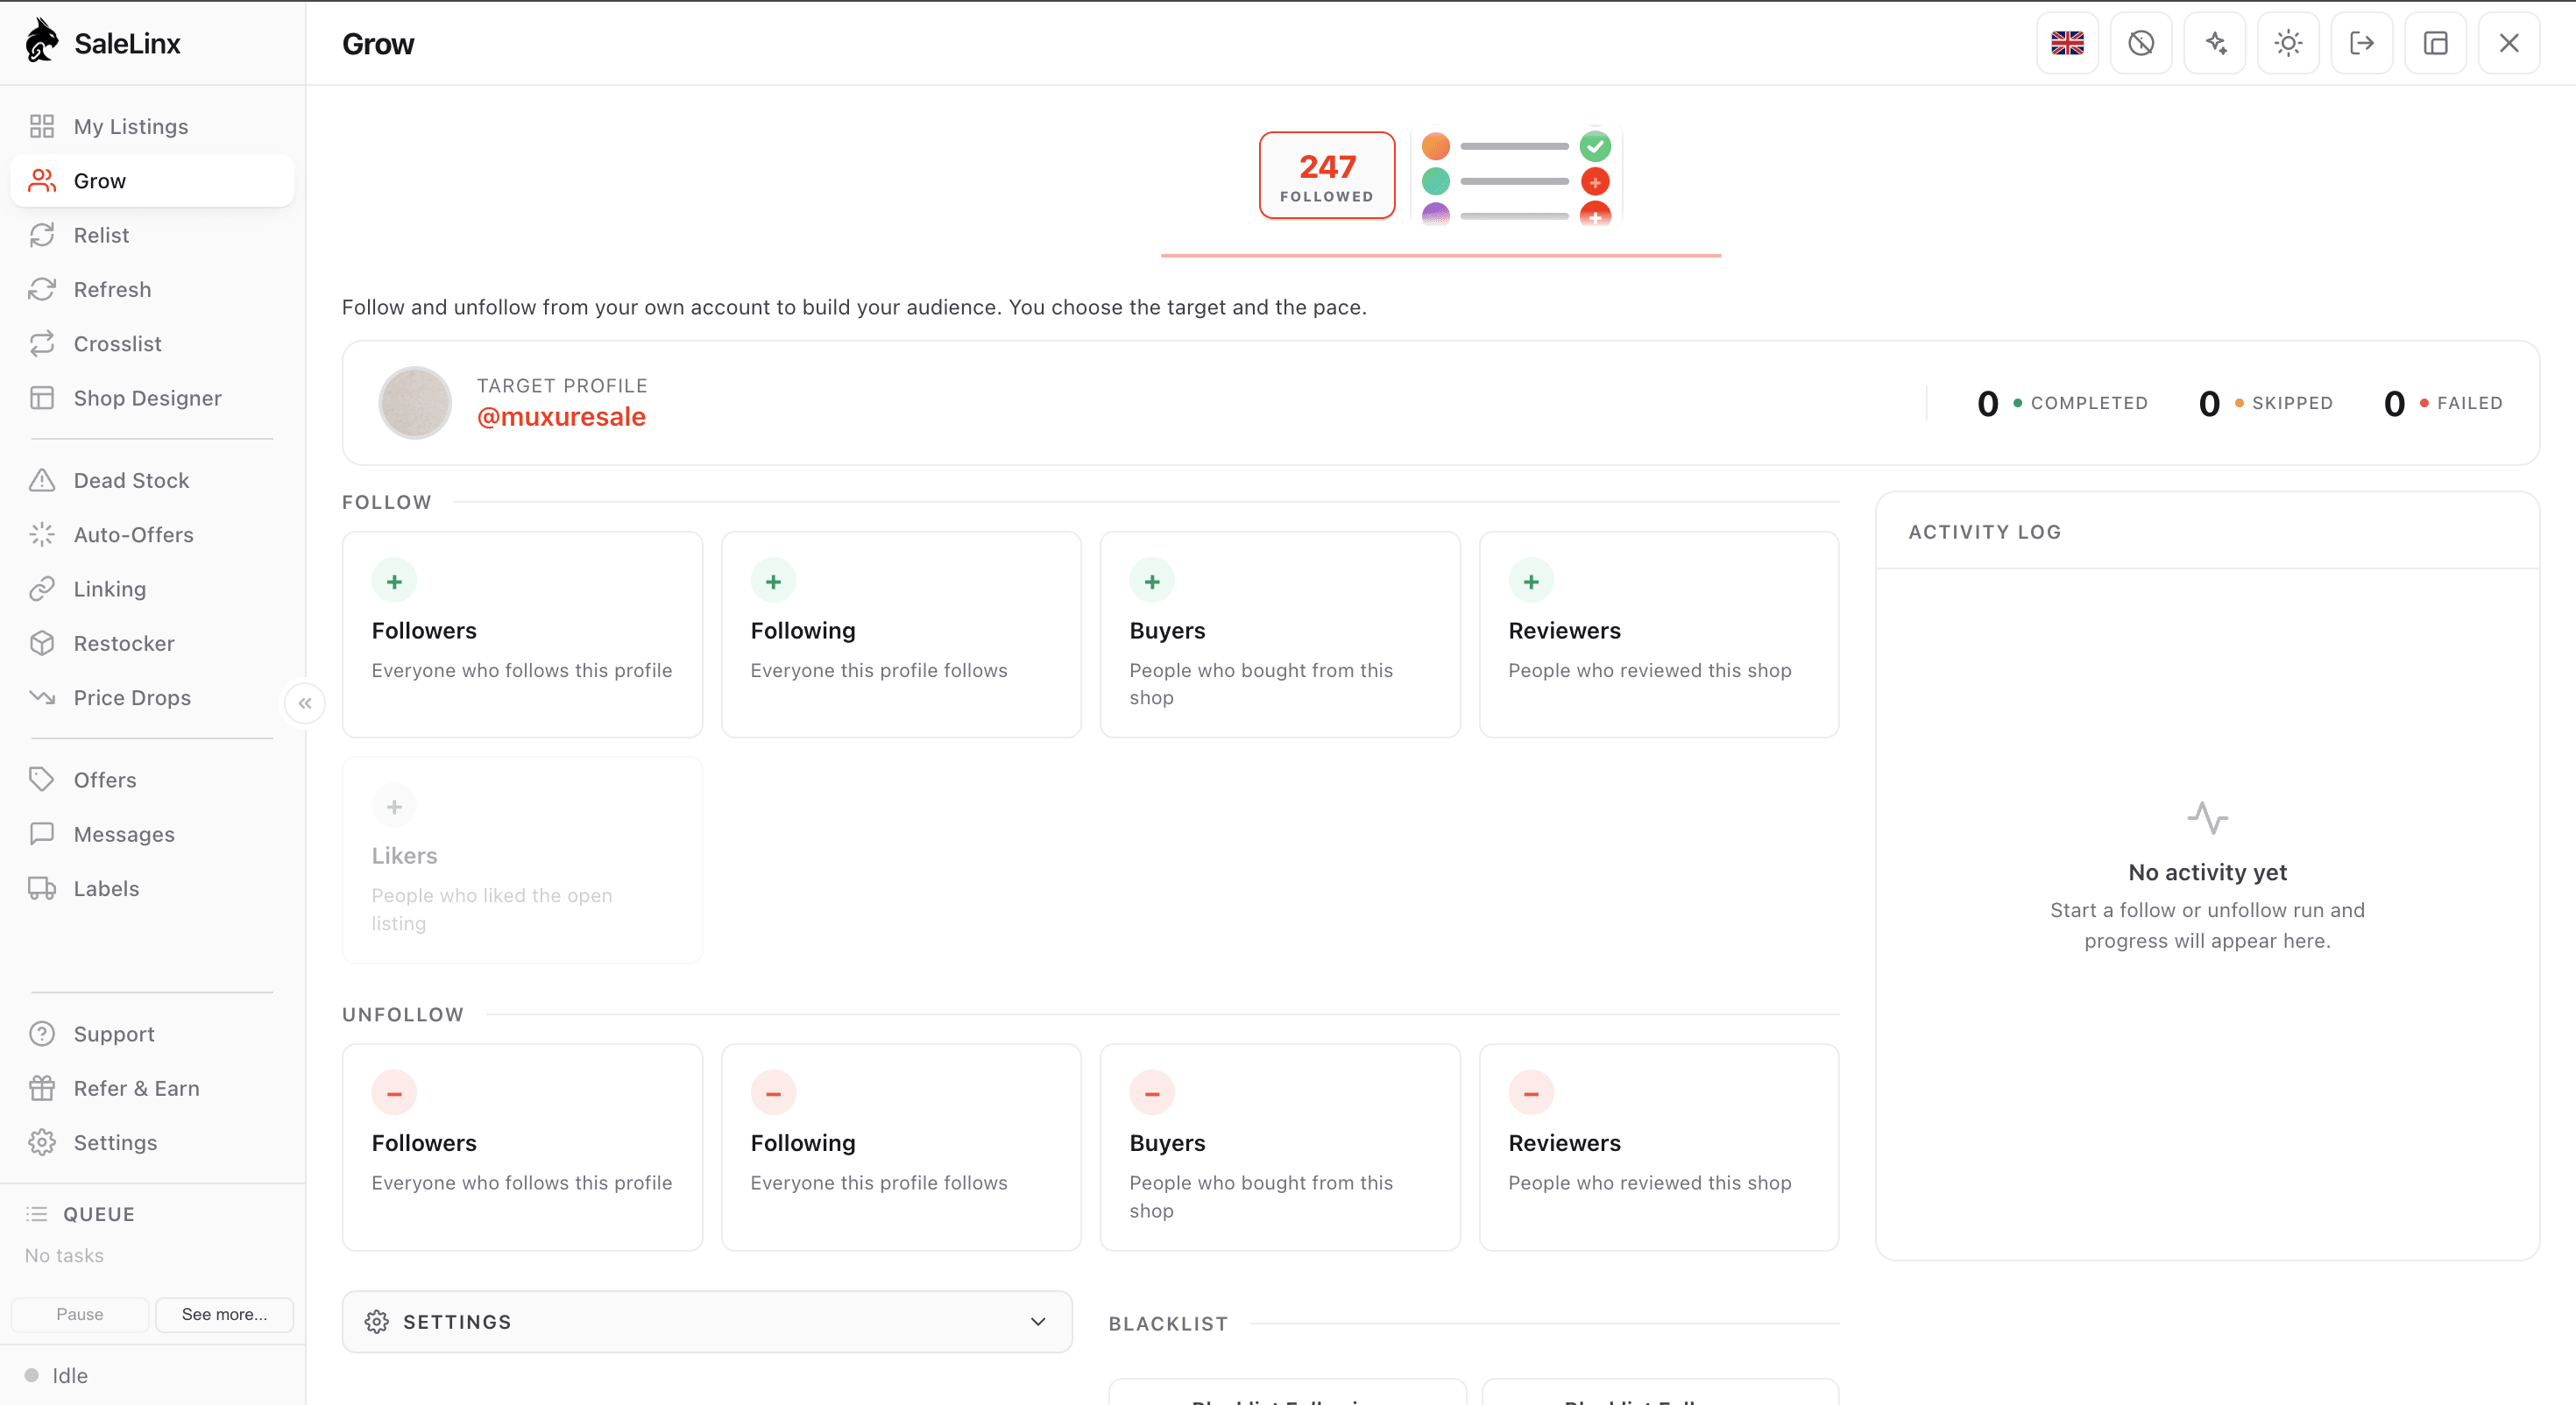Click the See more... button
This screenshot has width=2576, height=1405.
[x=224, y=1314]
